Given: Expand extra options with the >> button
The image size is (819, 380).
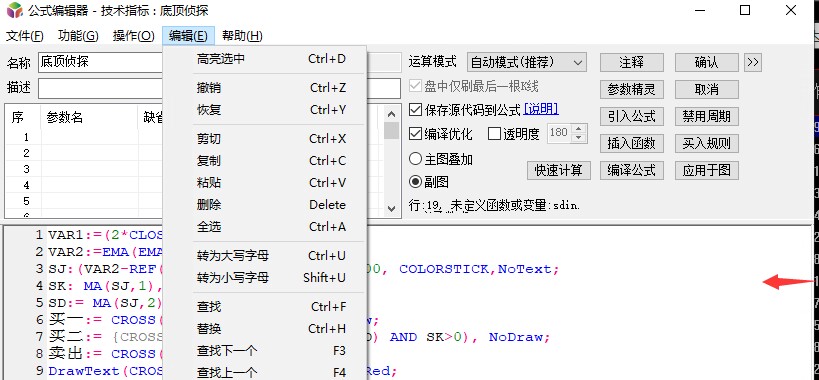Looking at the screenshot, I should coord(753,62).
